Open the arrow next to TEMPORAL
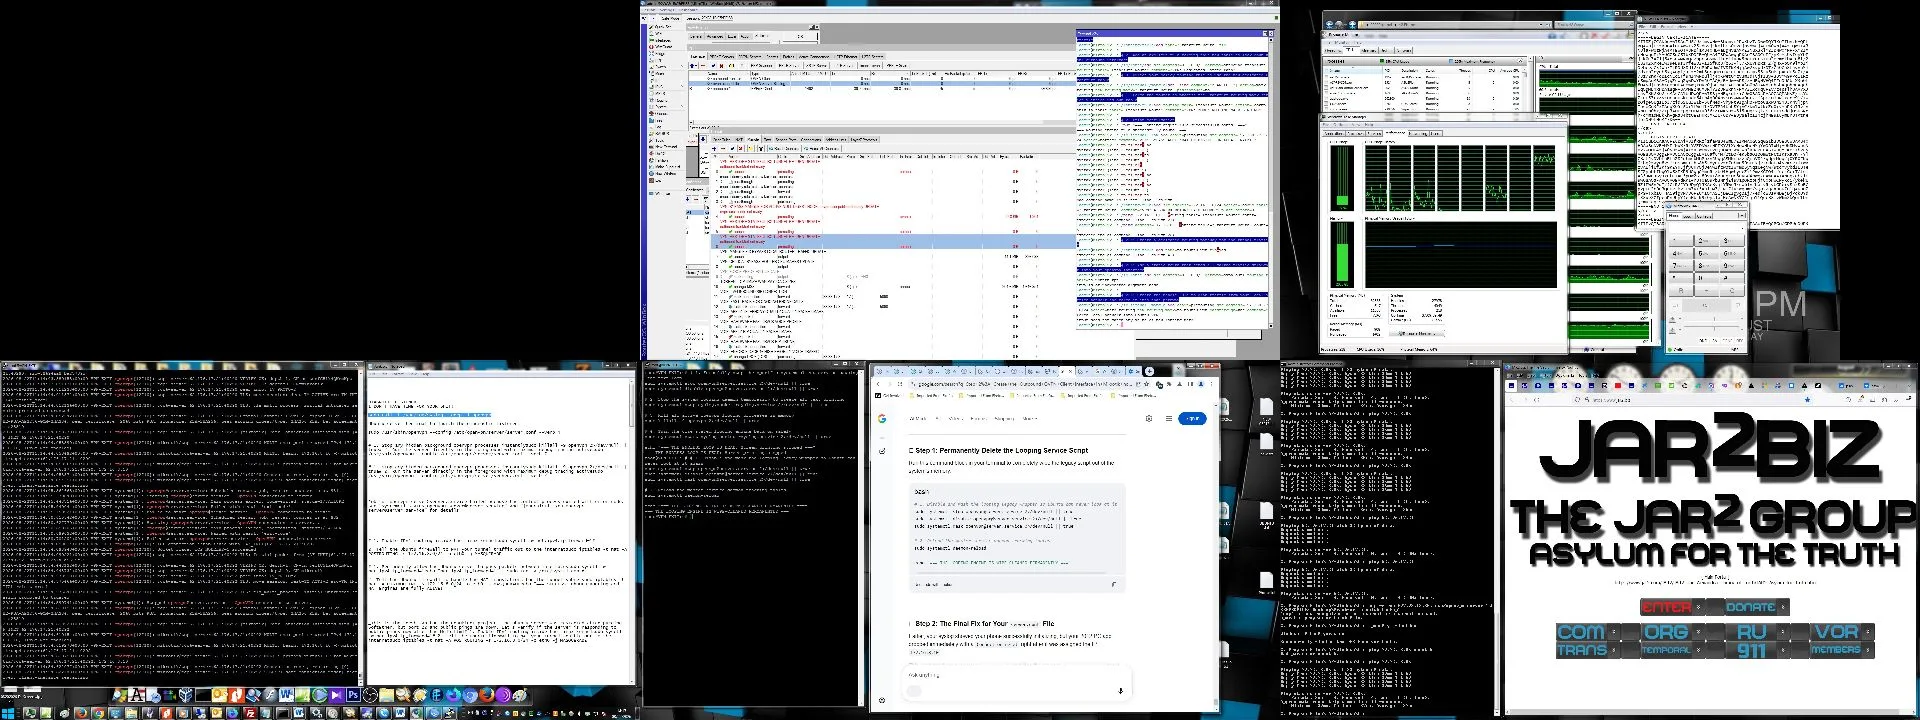The image size is (1920, 720). tap(1698, 650)
